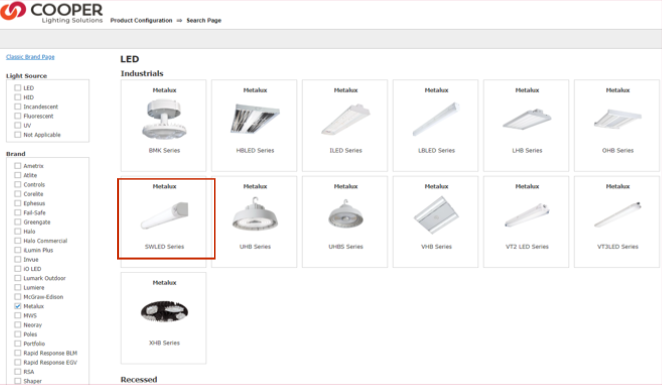Screen dimensions: 662x385
Task: Select the LBLED Series linear fixture tile
Action: [436, 125]
